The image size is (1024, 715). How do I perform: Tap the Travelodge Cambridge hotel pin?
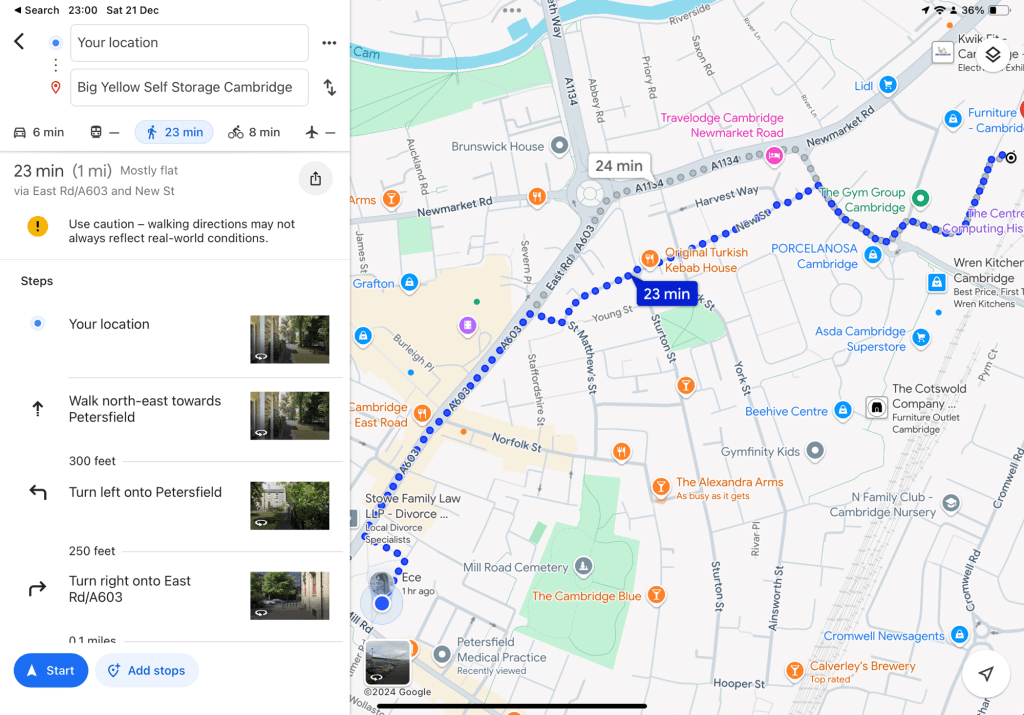click(775, 156)
